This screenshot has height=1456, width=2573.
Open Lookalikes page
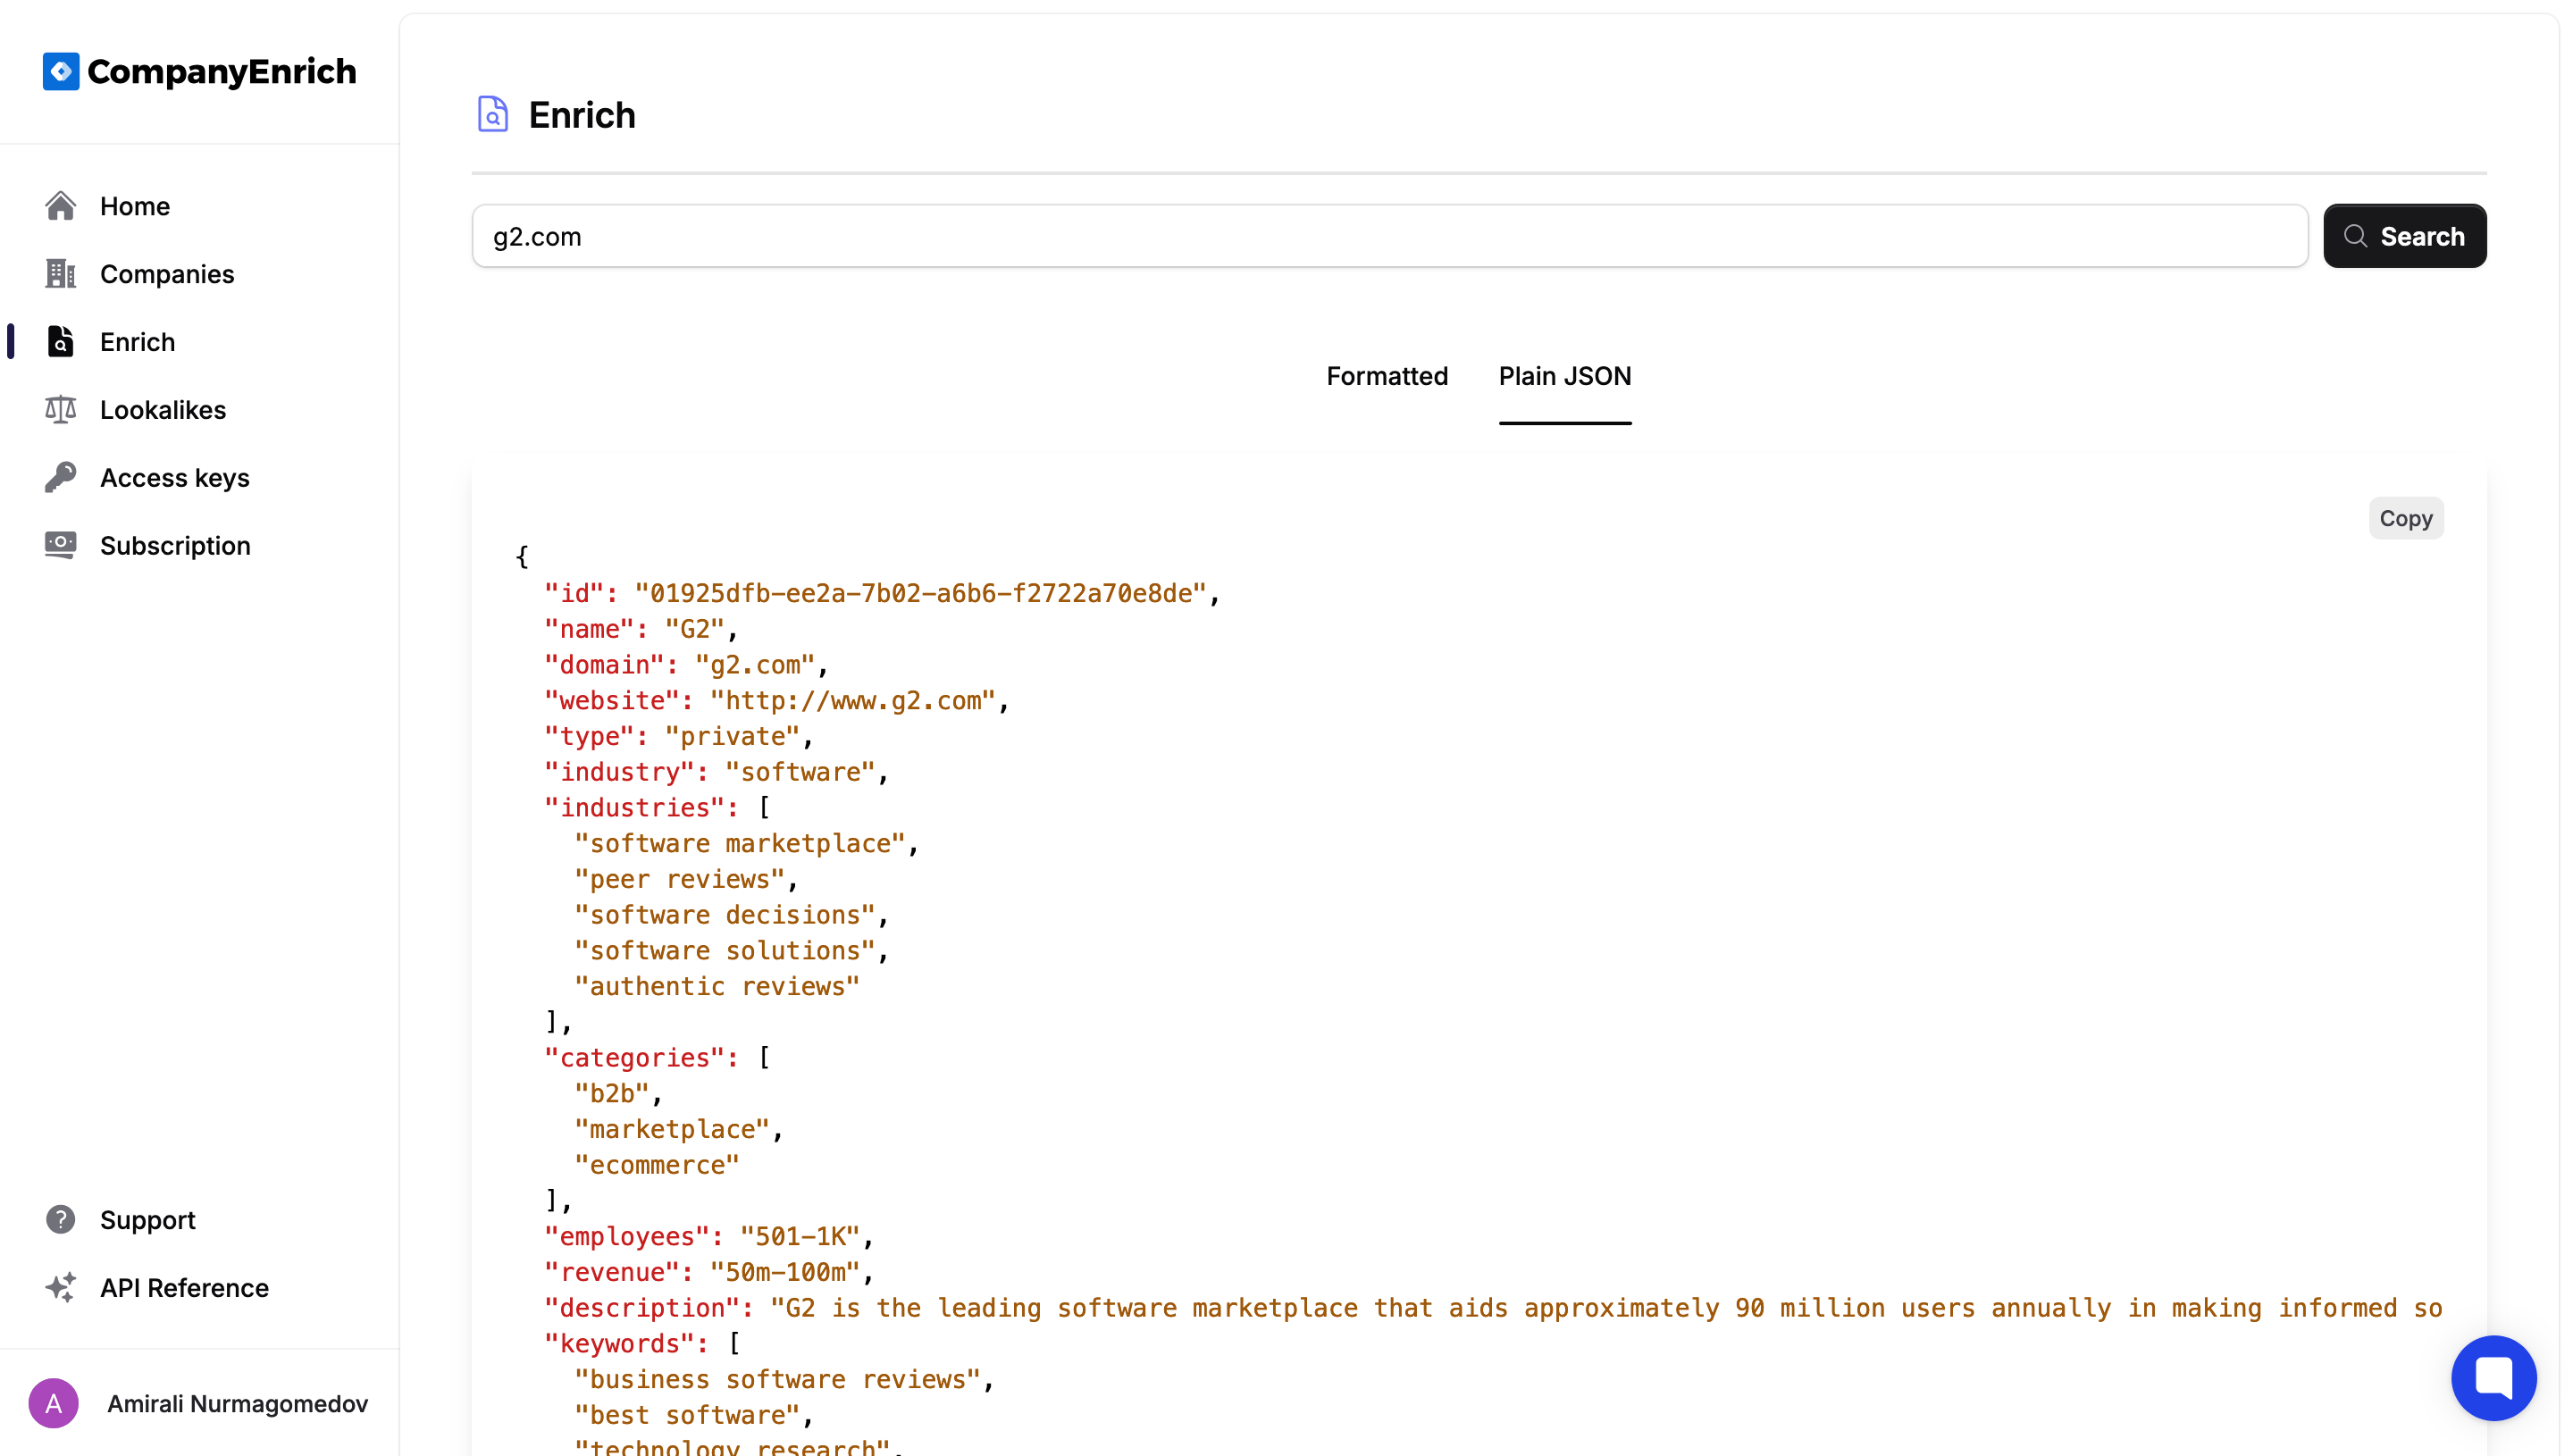click(x=163, y=410)
